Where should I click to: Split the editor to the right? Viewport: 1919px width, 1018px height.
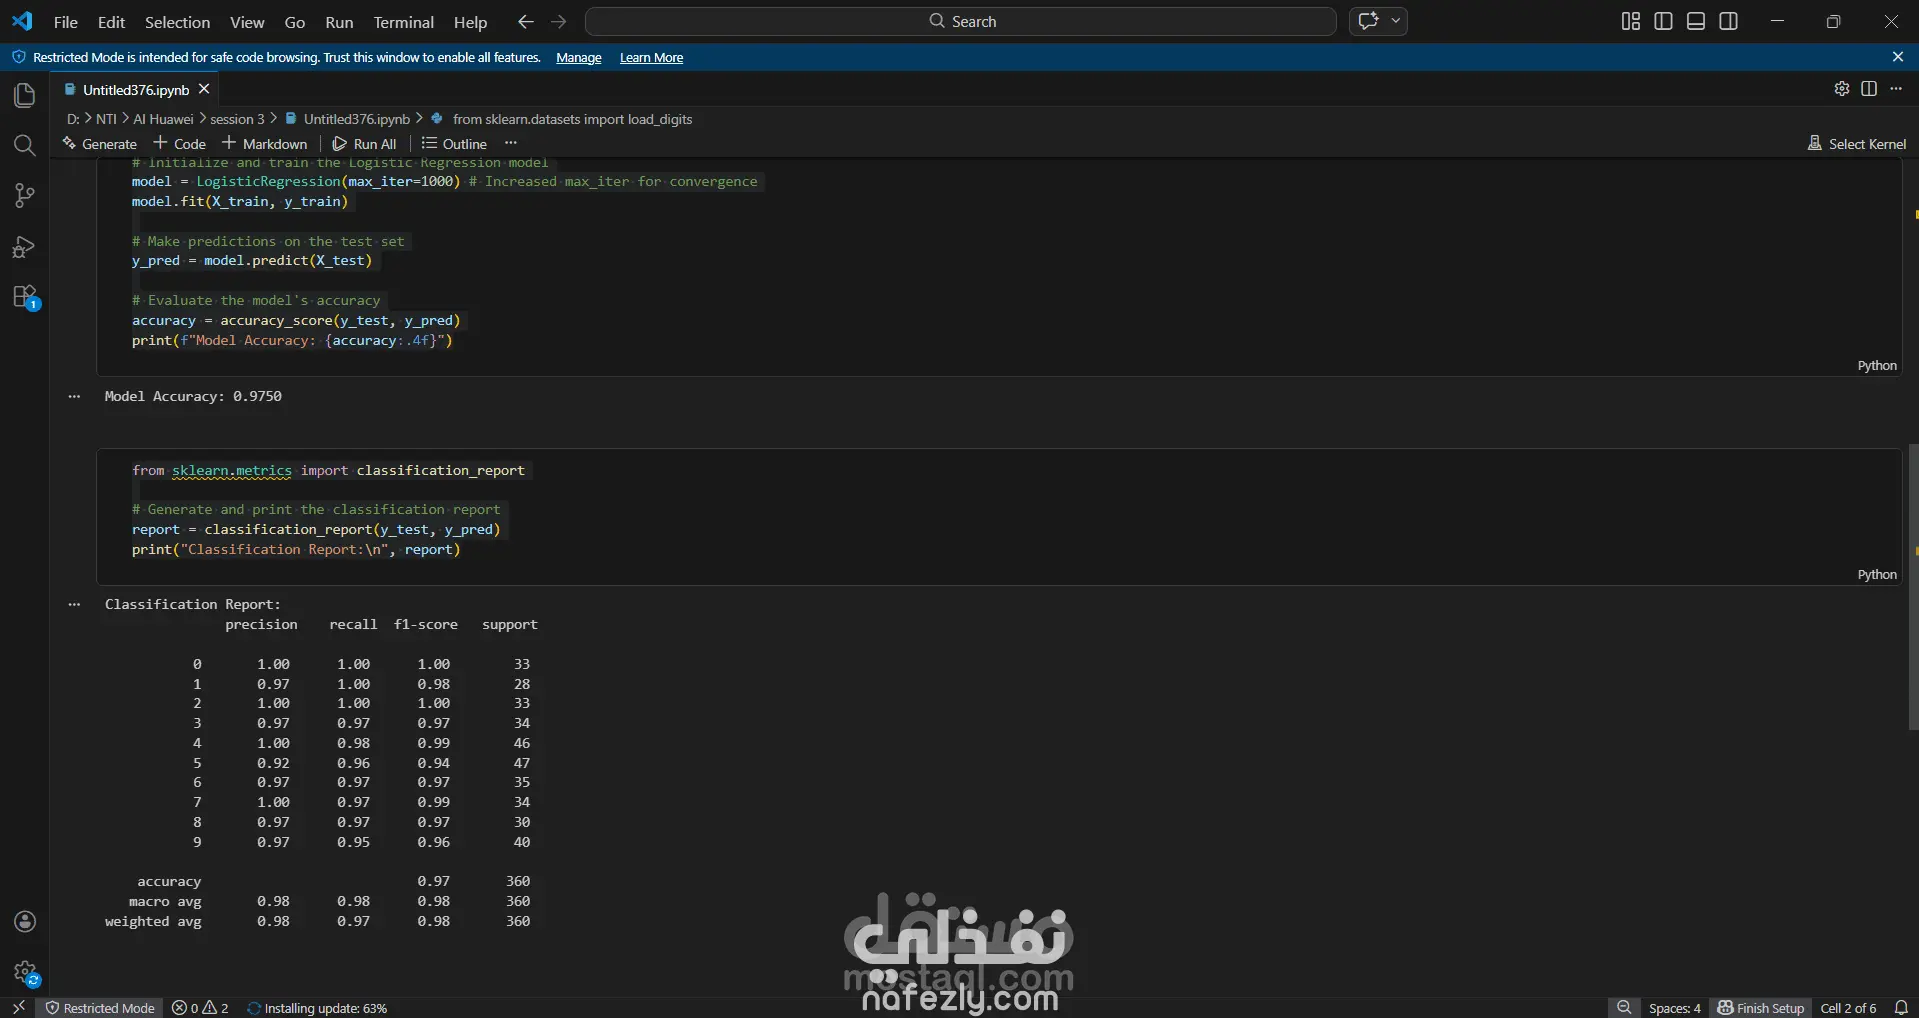[x=1869, y=89]
